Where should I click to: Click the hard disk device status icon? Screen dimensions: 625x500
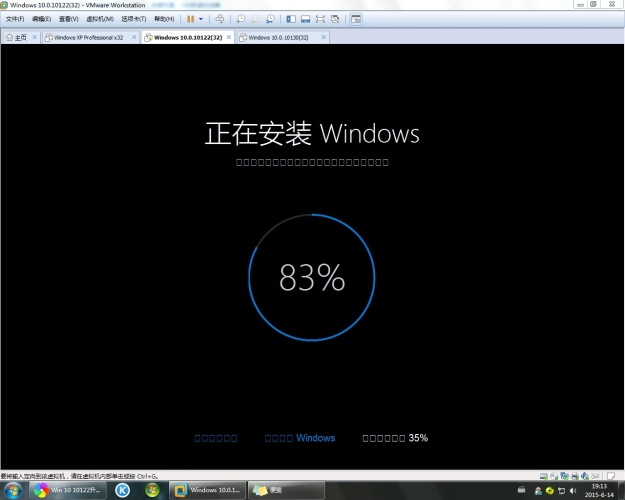pos(543,476)
